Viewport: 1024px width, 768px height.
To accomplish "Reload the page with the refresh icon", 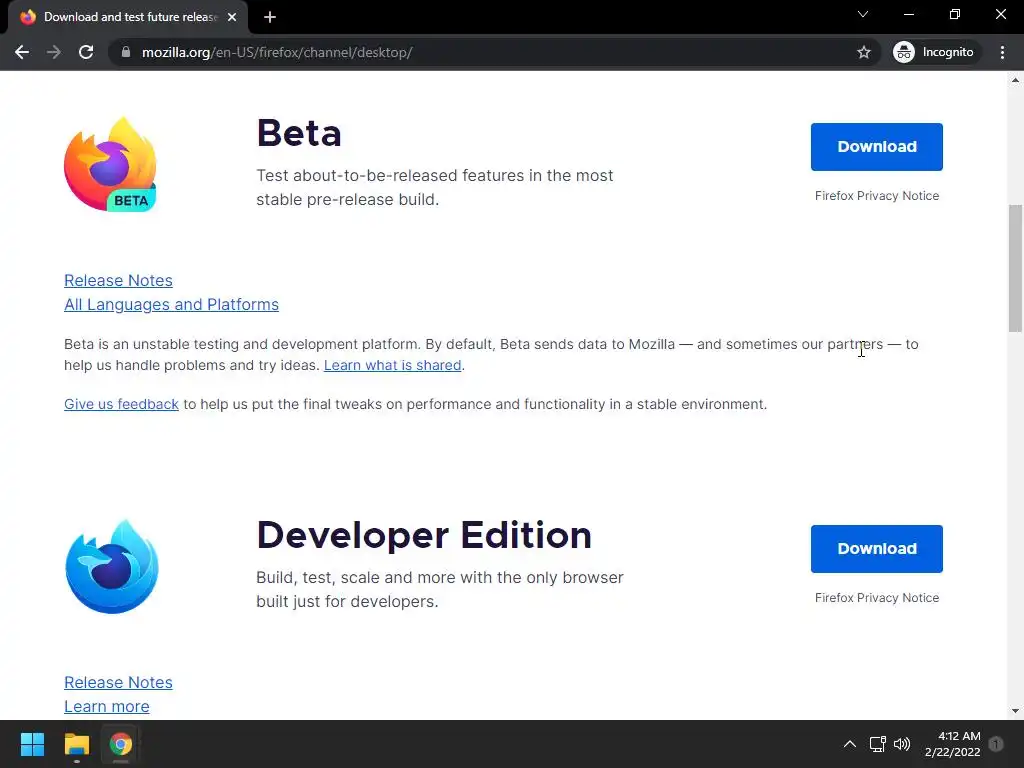I will [86, 52].
